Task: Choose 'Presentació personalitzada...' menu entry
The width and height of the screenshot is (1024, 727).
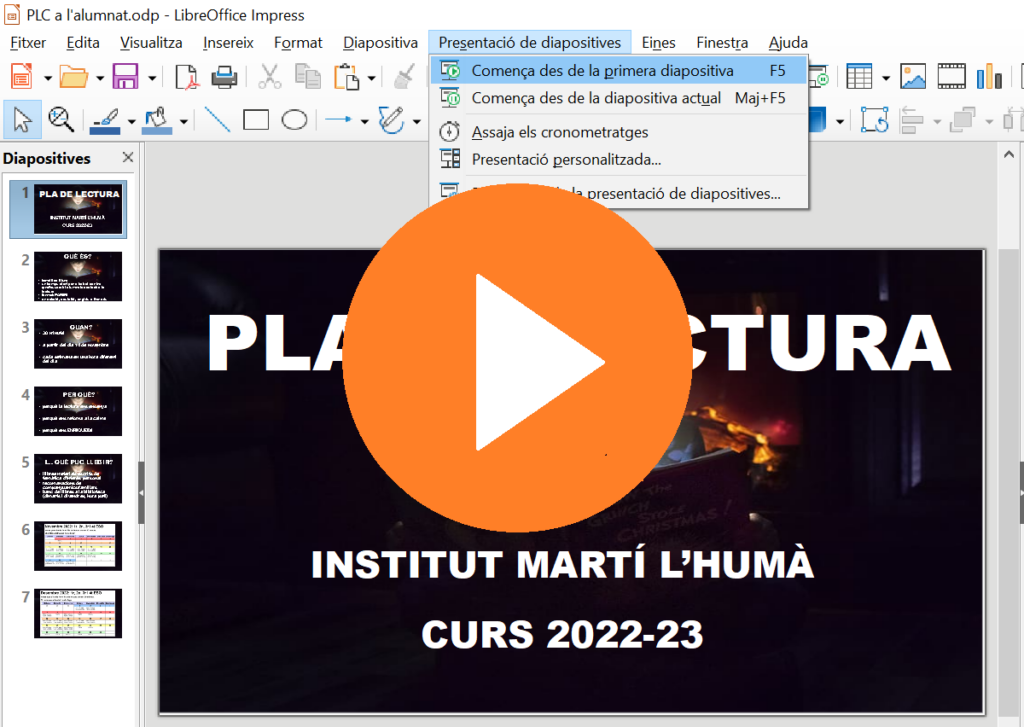Action: 566,159
